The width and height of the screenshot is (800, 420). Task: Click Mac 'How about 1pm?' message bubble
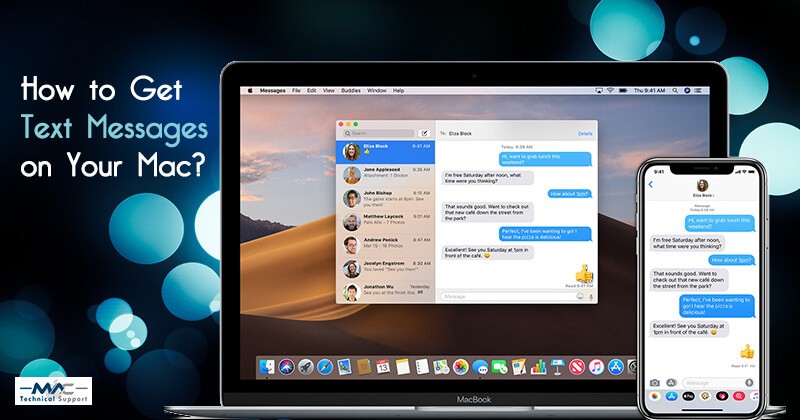pos(570,194)
